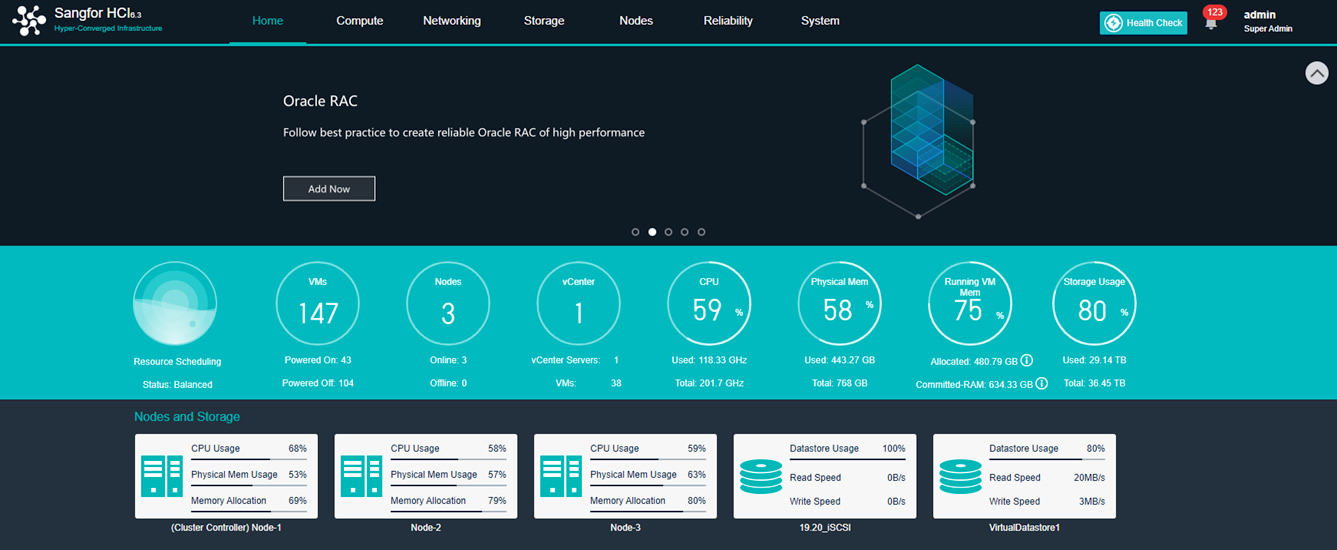Open the Nodes menu

point(636,21)
